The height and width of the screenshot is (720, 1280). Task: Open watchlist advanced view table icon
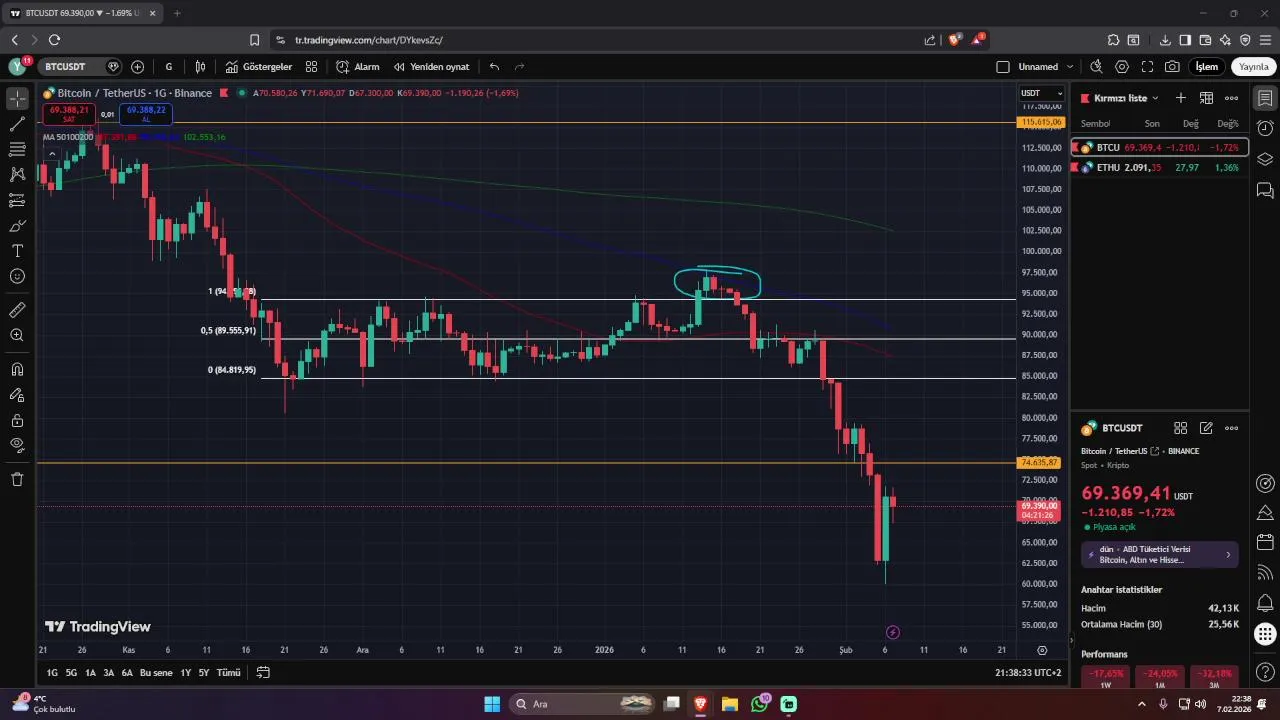(1206, 98)
